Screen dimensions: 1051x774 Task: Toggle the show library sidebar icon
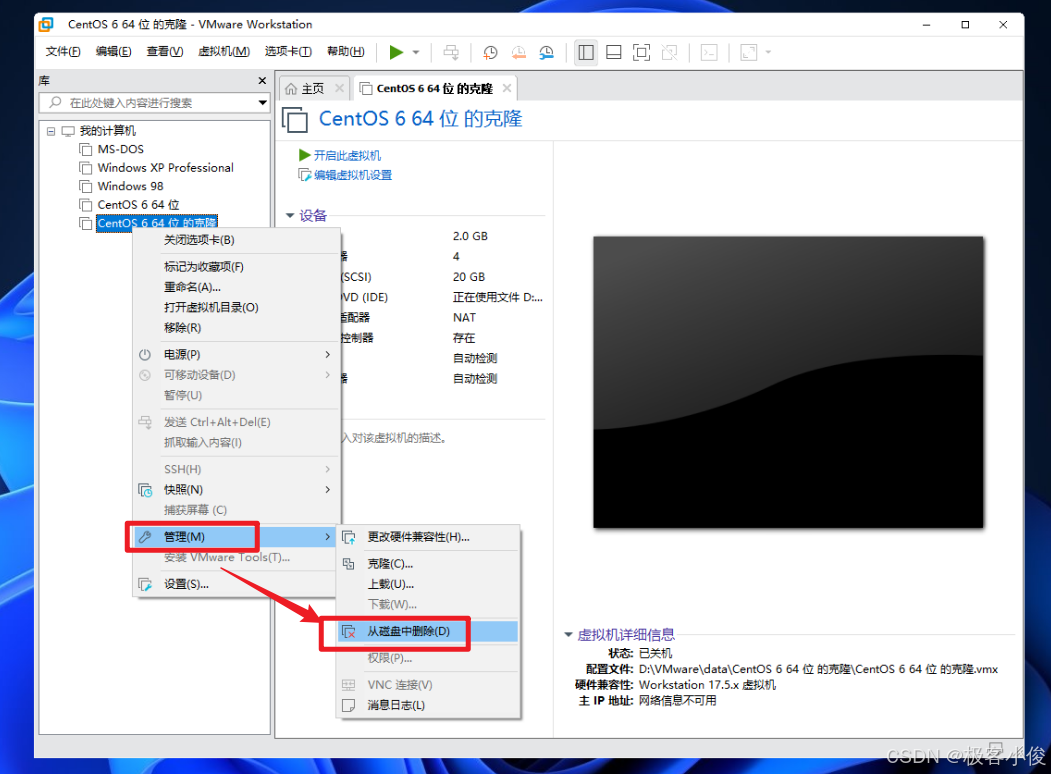pos(586,52)
